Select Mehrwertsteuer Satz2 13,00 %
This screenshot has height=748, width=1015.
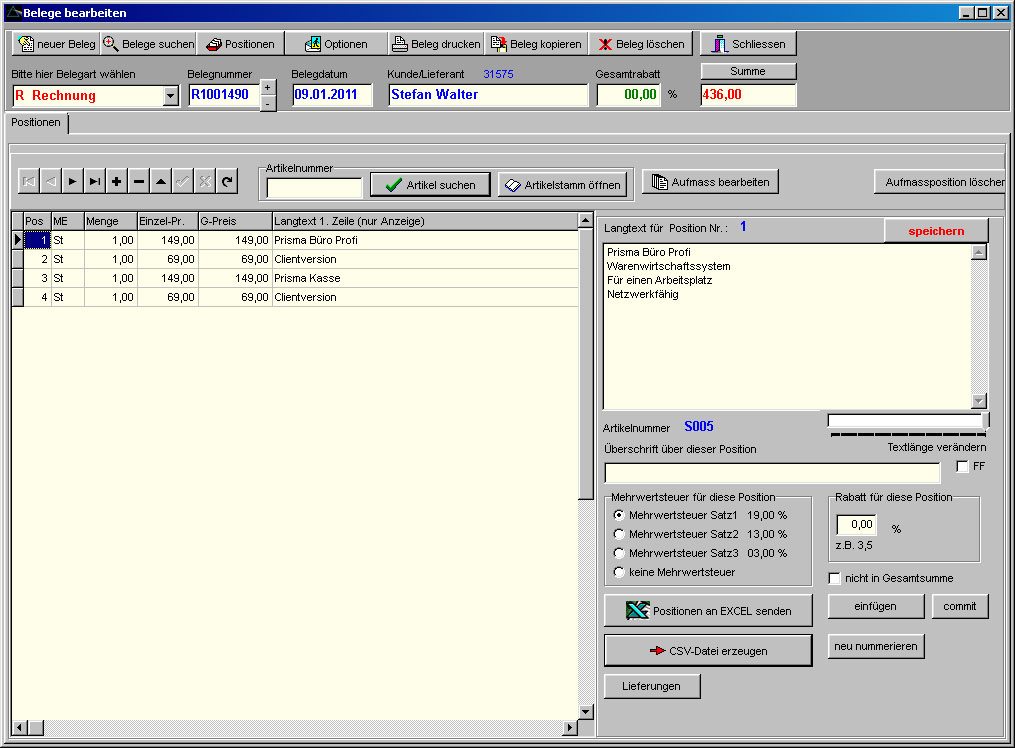[x=619, y=534]
